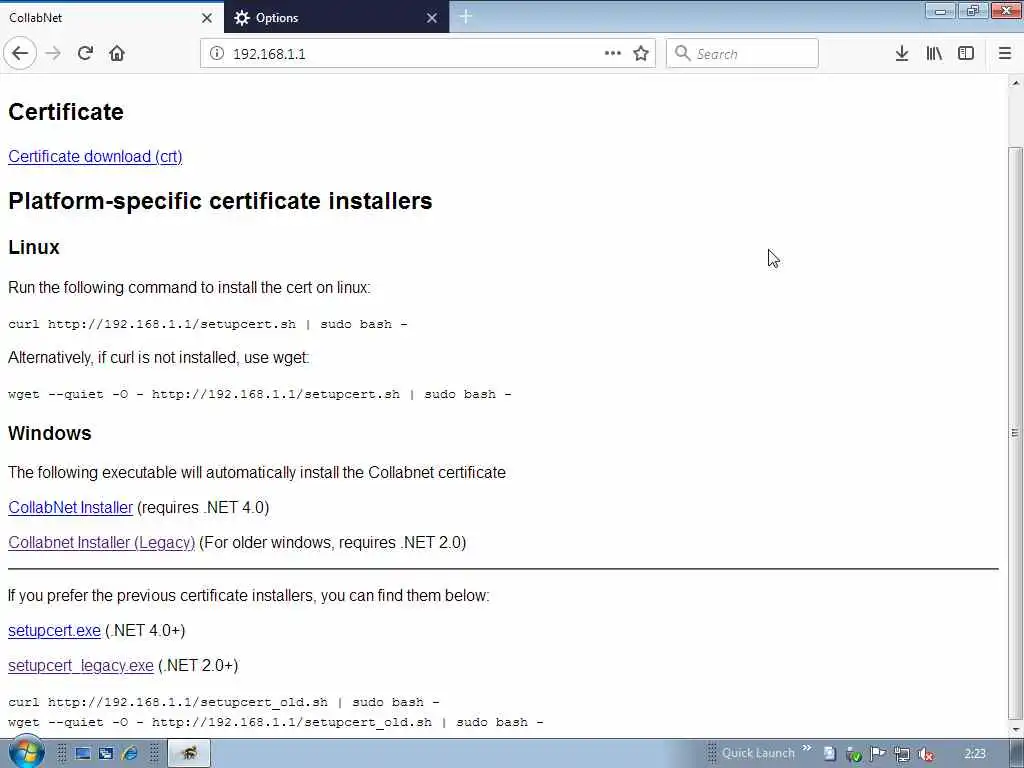Click the Certificate heading
Image resolution: width=1024 pixels, height=768 pixels.
(66, 112)
